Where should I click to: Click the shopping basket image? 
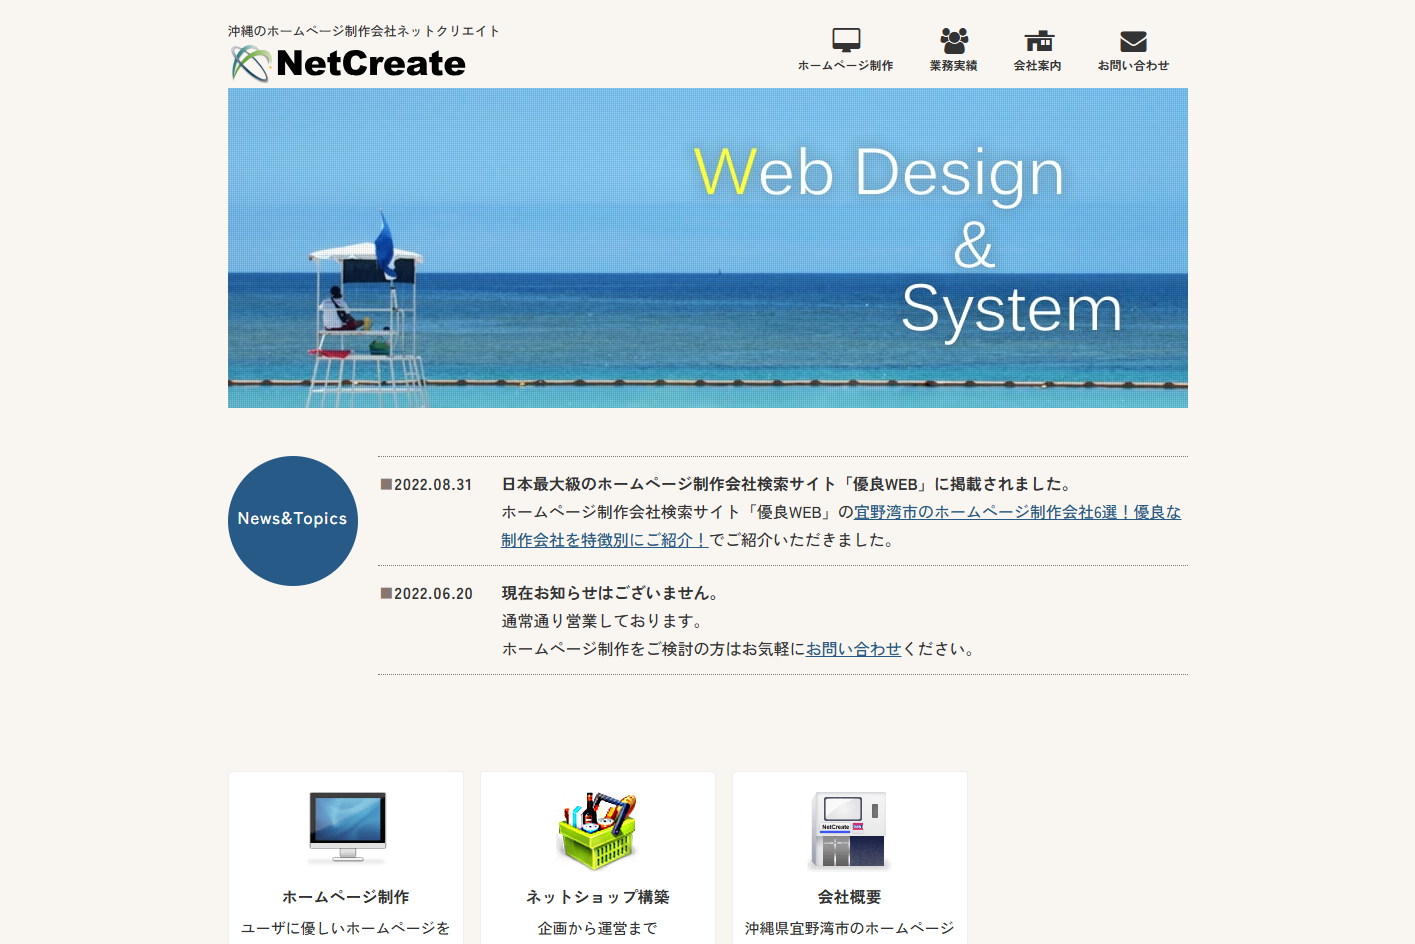pyautogui.click(x=598, y=830)
